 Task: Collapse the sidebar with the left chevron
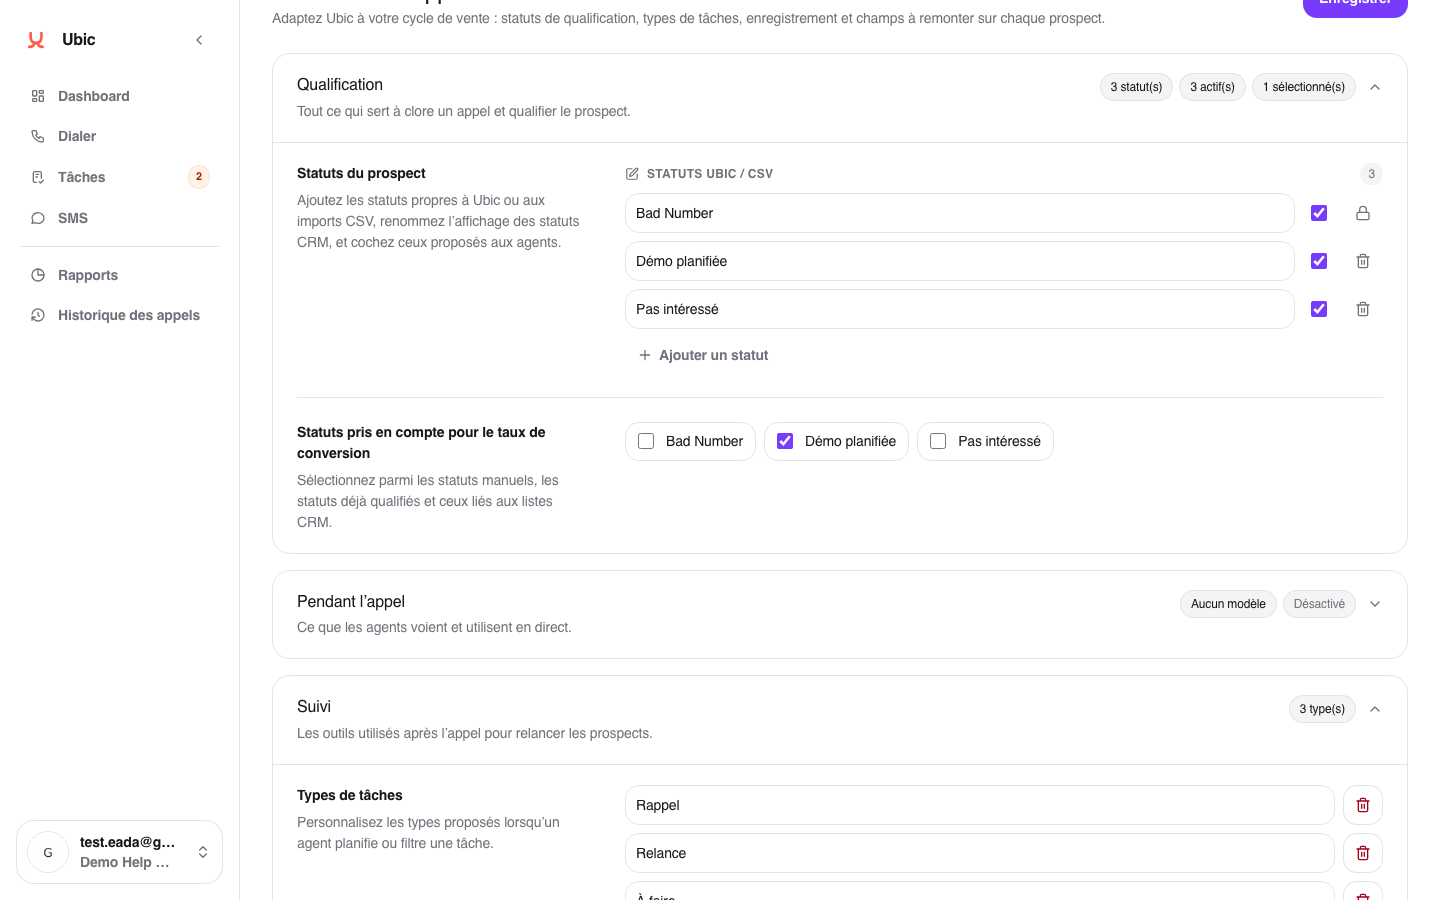click(199, 40)
